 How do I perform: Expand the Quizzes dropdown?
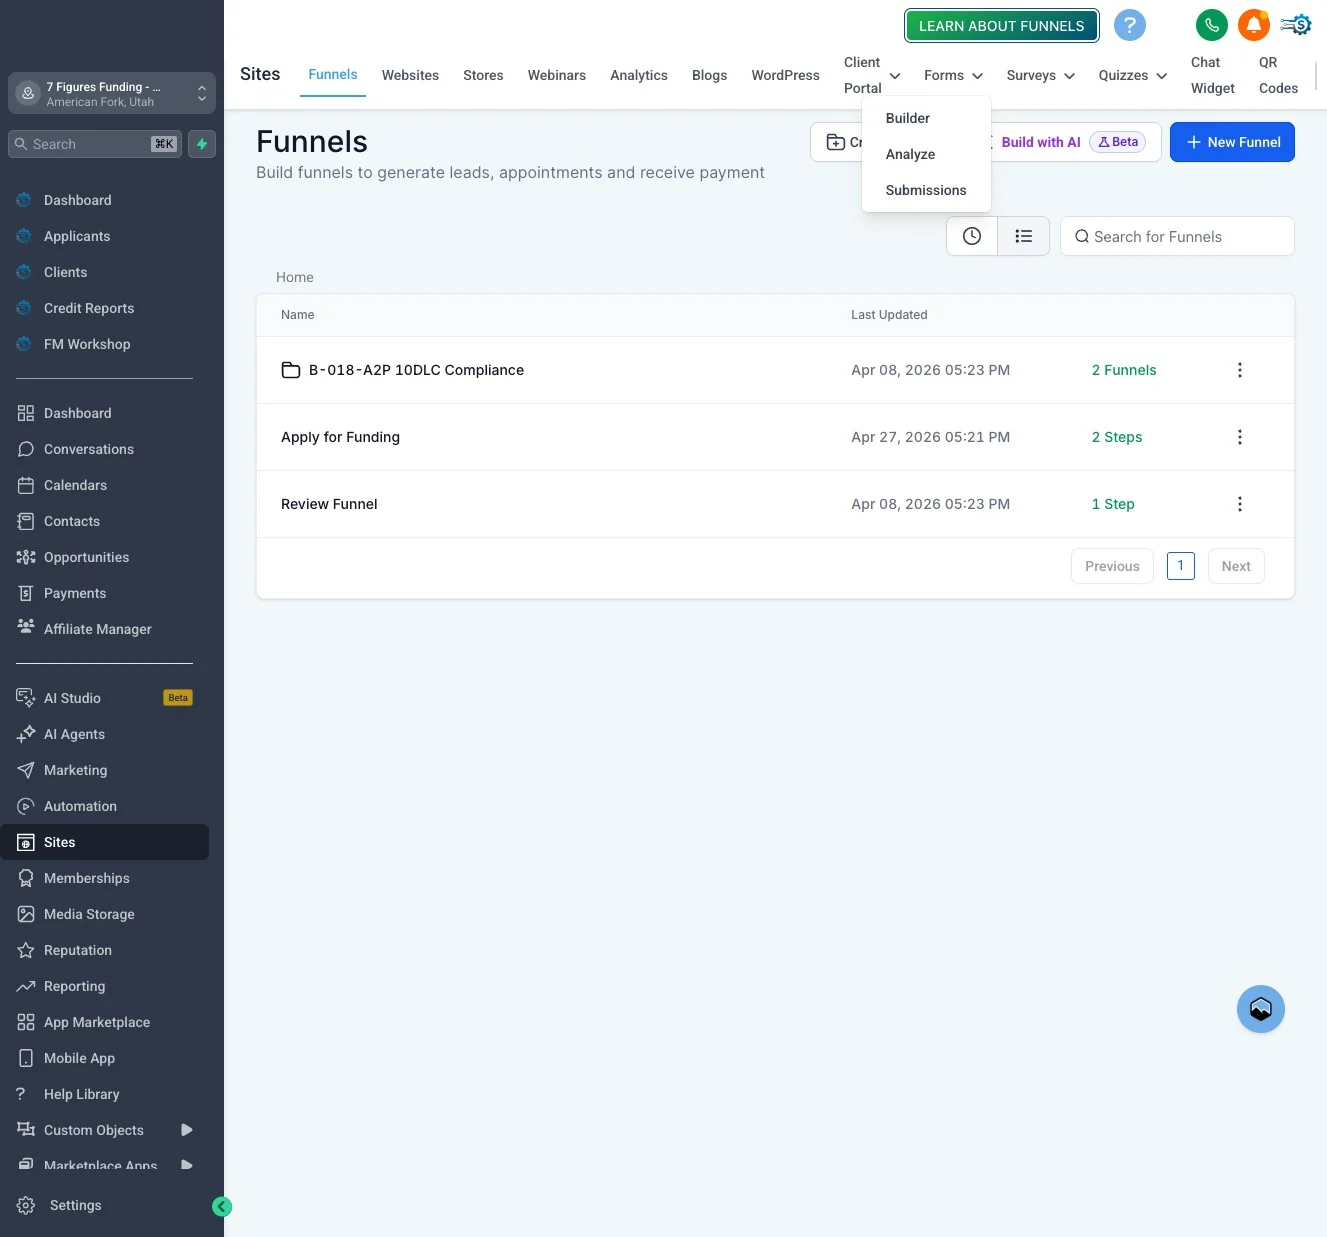click(1132, 75)
